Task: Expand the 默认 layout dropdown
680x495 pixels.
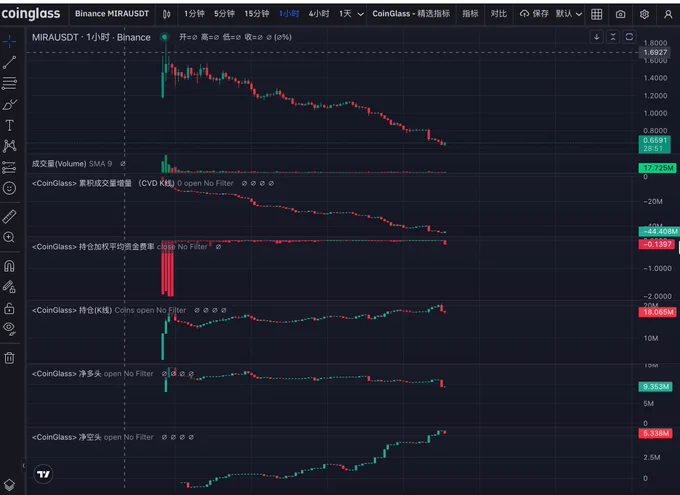Action: tap(569, 14)
